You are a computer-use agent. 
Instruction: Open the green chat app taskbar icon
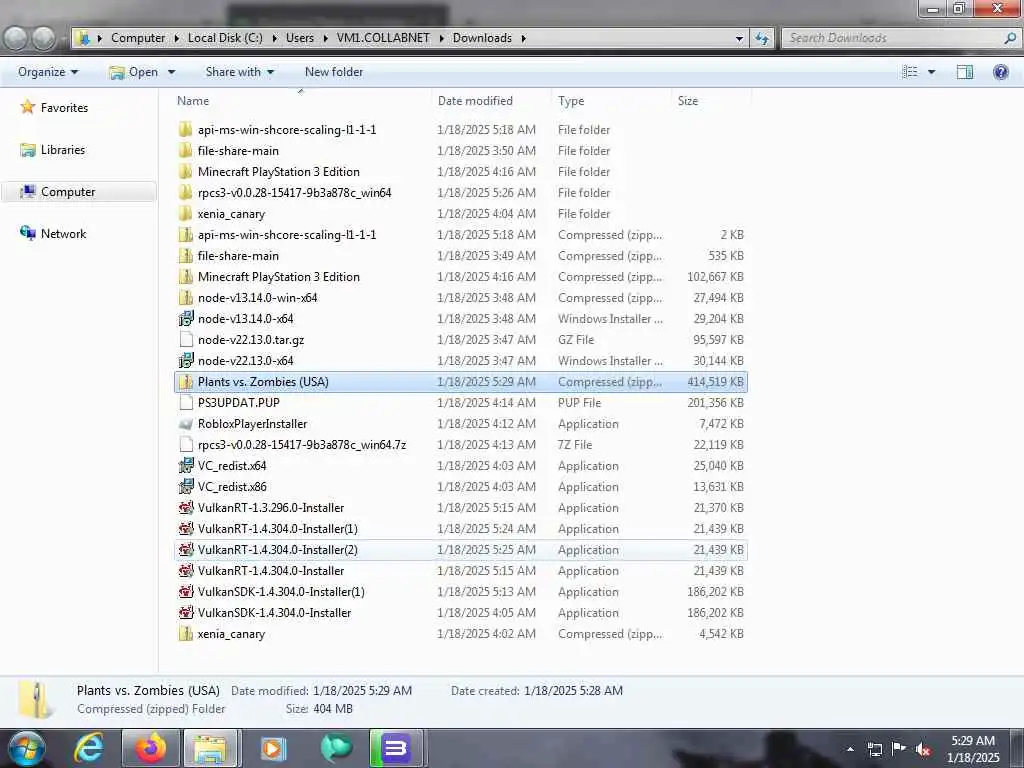336,748
